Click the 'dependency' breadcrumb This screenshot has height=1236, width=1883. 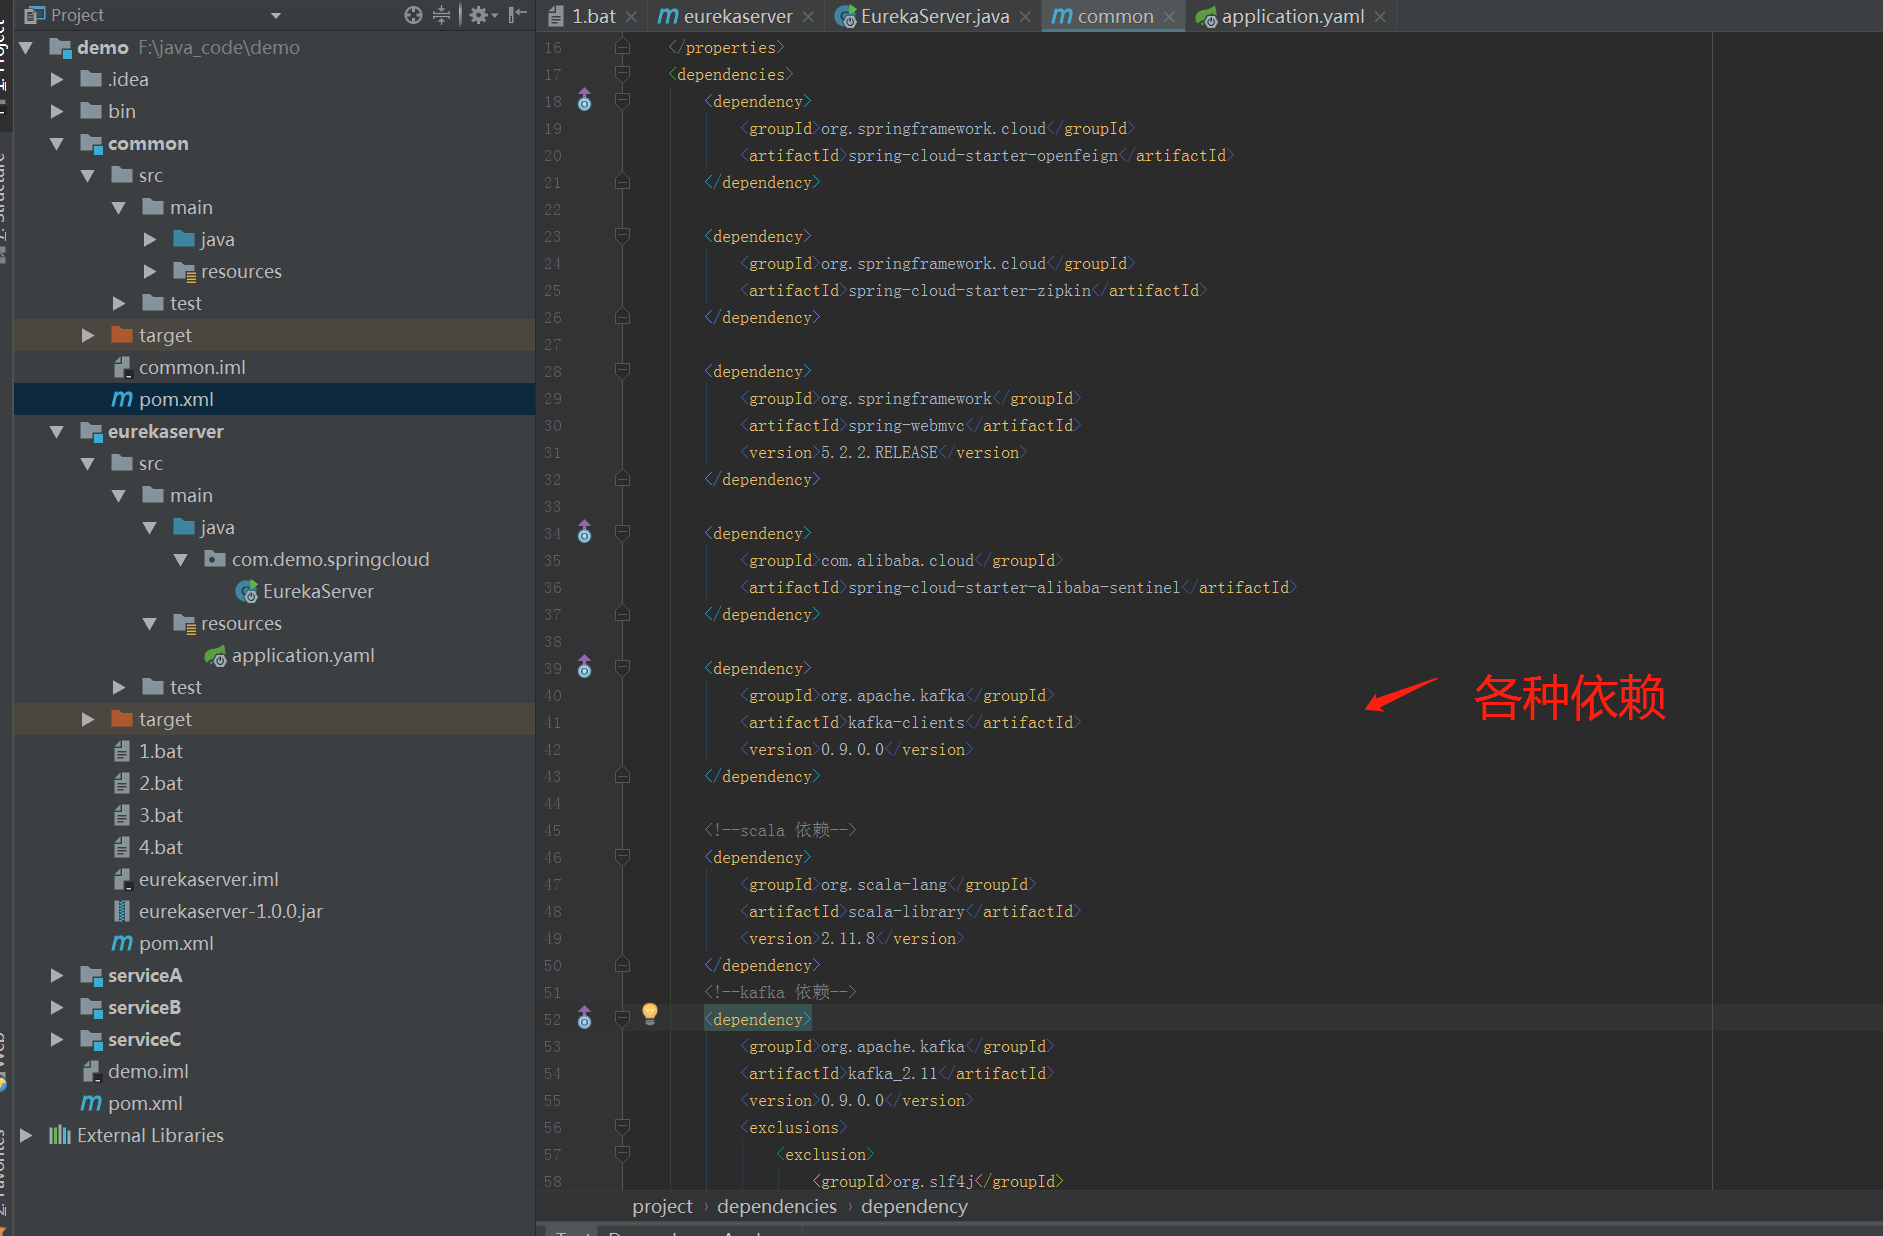[x=914, y=1206]
